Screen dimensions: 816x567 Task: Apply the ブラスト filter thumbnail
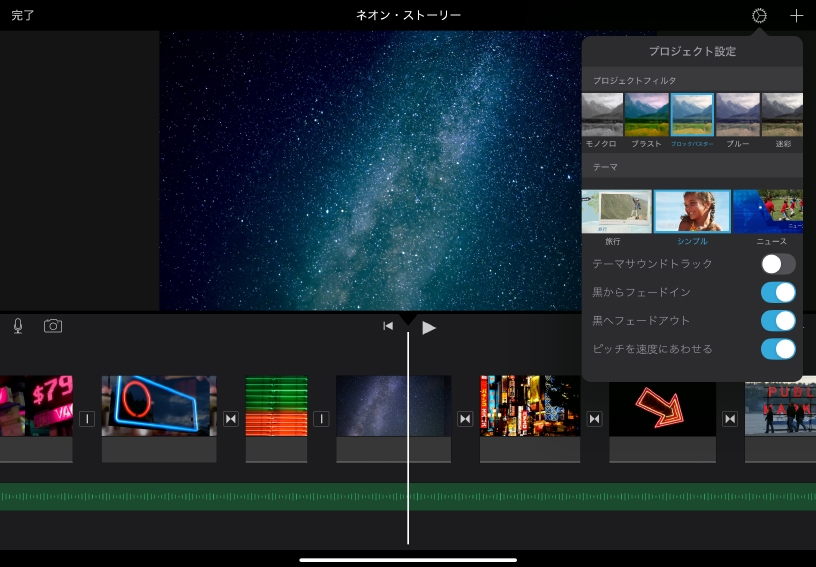[x=646, y=115]
